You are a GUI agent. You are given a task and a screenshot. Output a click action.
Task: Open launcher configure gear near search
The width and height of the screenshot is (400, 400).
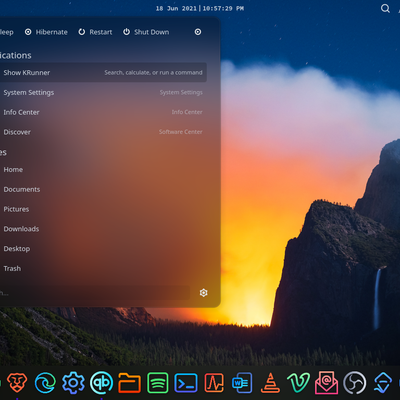(x=204, y=293)
